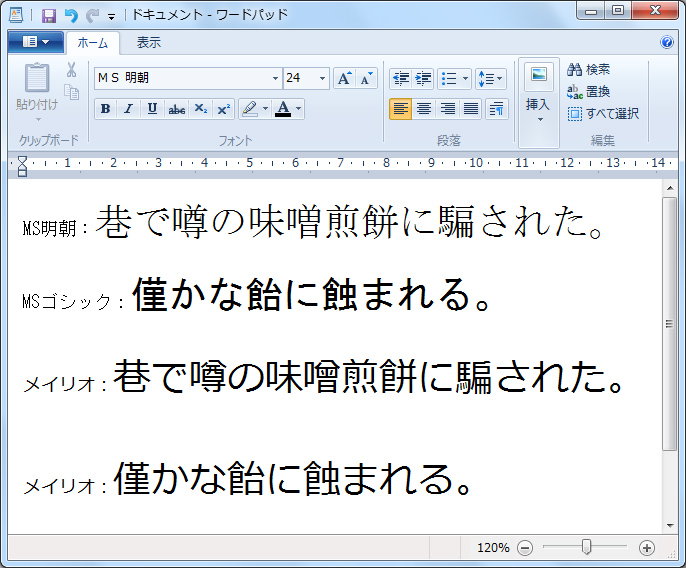The image size is (686, 568).
Task: Click the WordPad icon in title bar
Action: 16,16
